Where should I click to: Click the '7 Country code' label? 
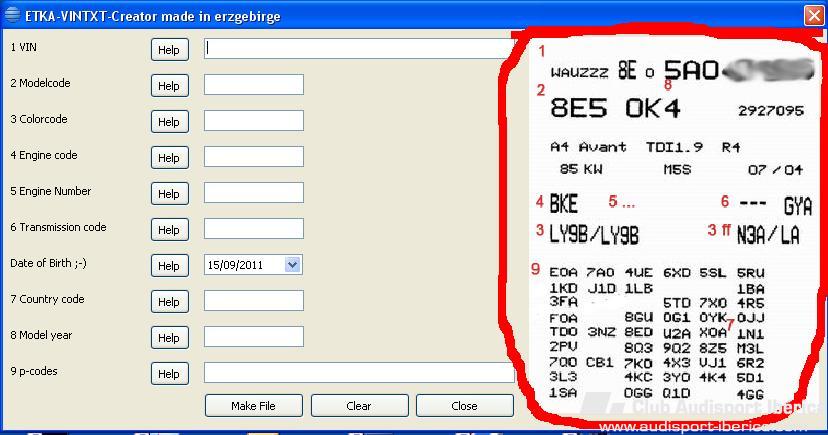pos(47,299)
